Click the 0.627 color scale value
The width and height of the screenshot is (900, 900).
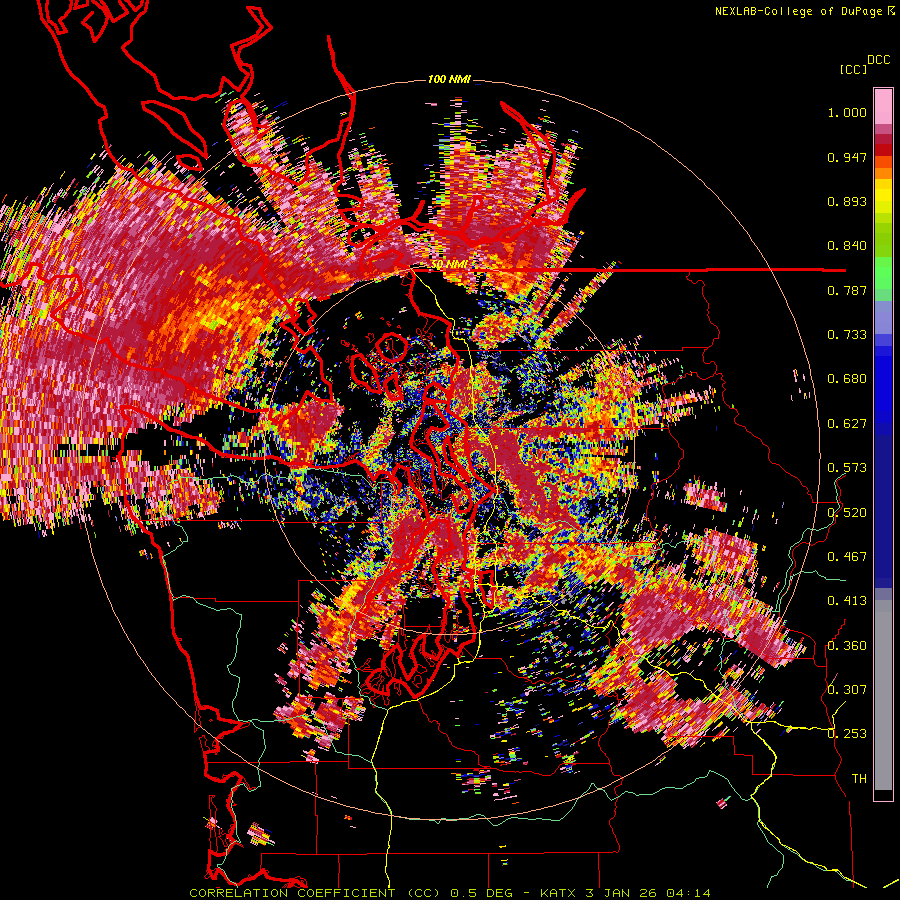pyautogui.click(x=847, y=424)
